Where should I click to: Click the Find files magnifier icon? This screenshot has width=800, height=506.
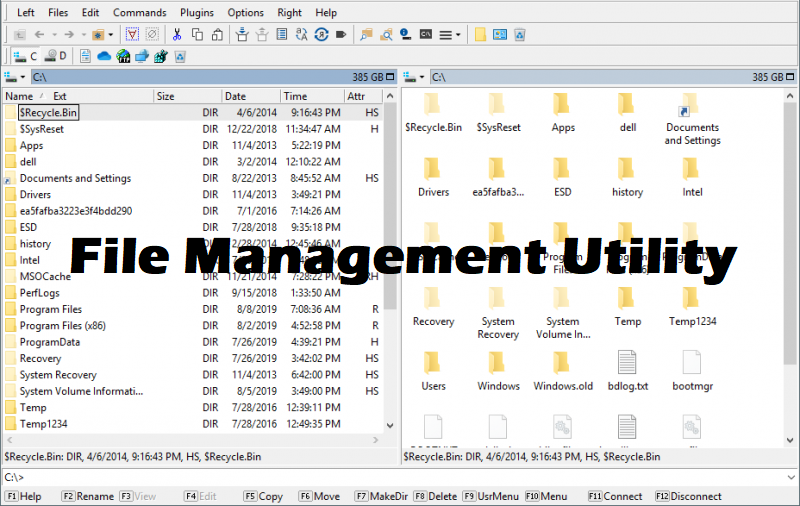click(387, 35)
